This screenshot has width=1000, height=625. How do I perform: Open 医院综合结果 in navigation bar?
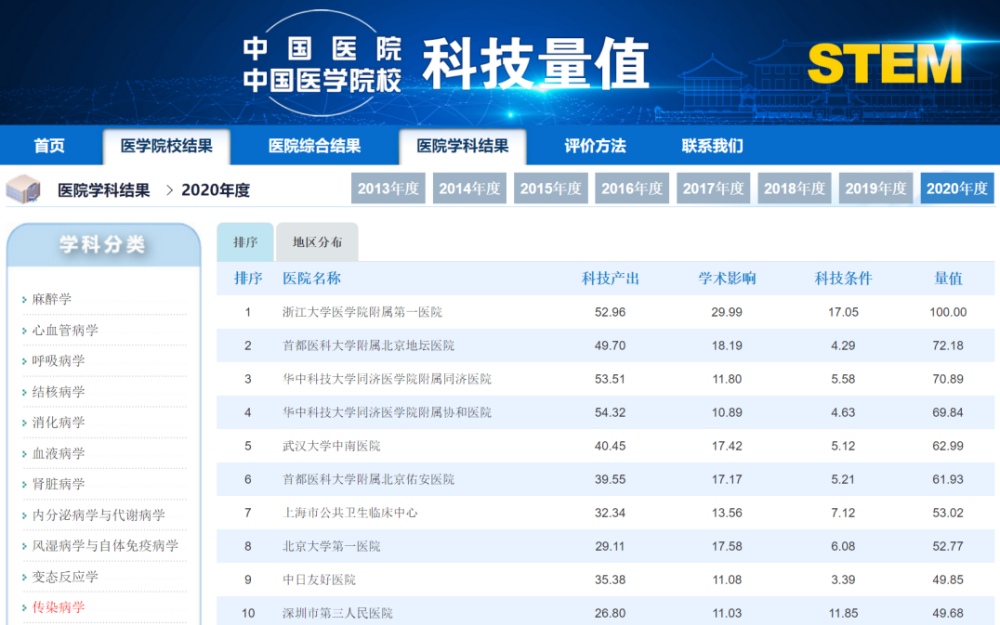click(314, 146)
